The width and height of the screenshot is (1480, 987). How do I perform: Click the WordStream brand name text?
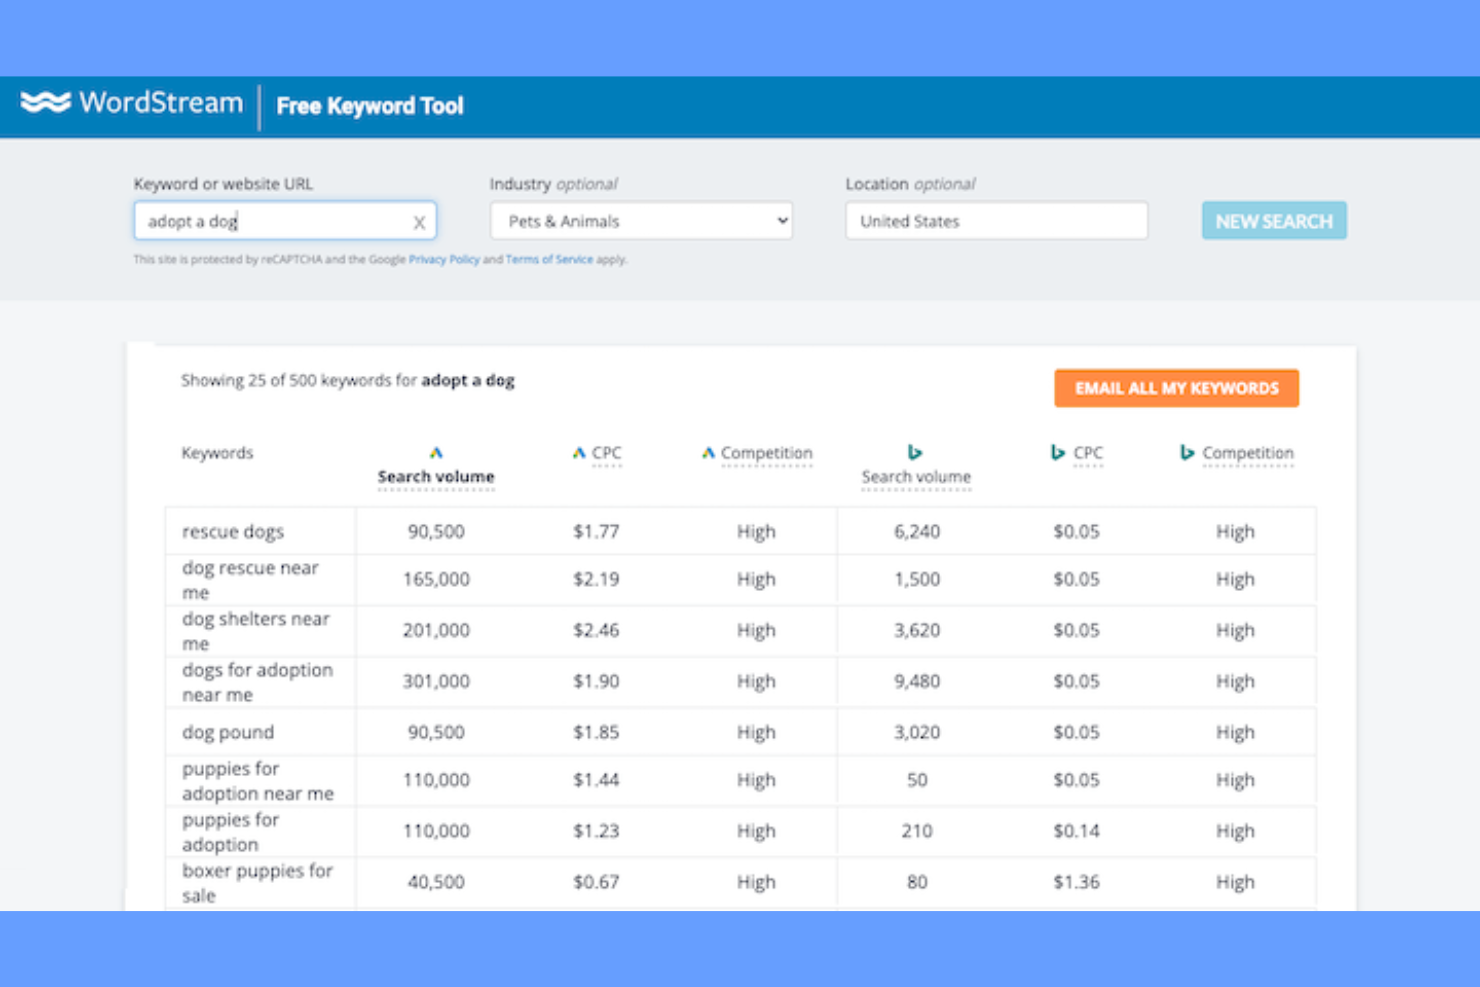[x=161, y=102]
